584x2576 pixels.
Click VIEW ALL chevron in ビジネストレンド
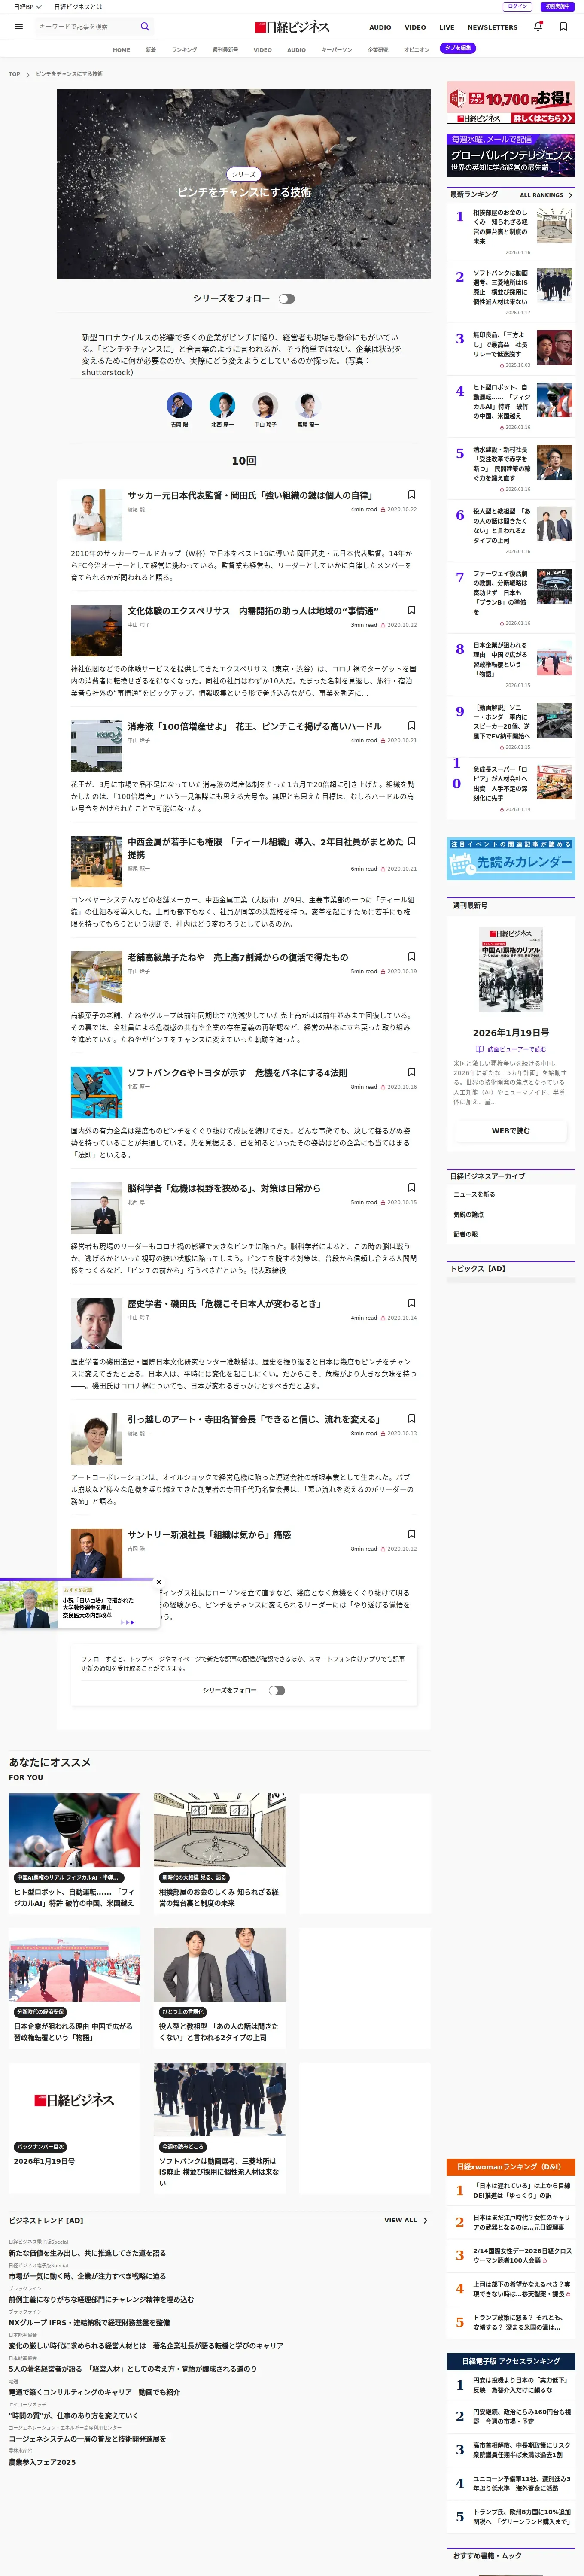click(x=426, y=2220)
